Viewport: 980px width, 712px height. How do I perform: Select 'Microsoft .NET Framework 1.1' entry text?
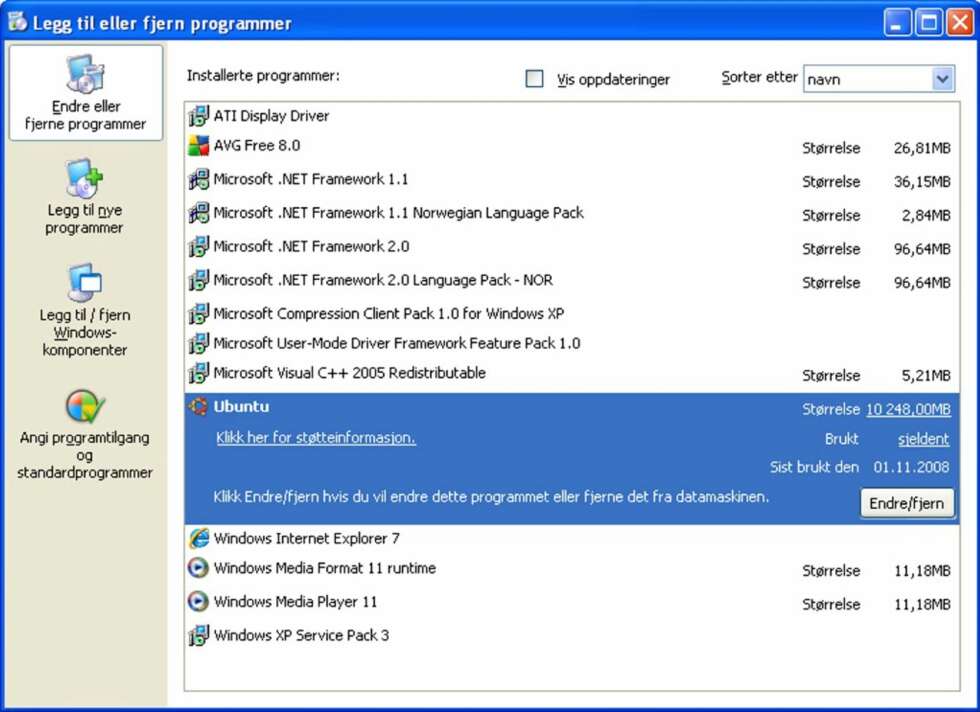click(x=311, y=179)
